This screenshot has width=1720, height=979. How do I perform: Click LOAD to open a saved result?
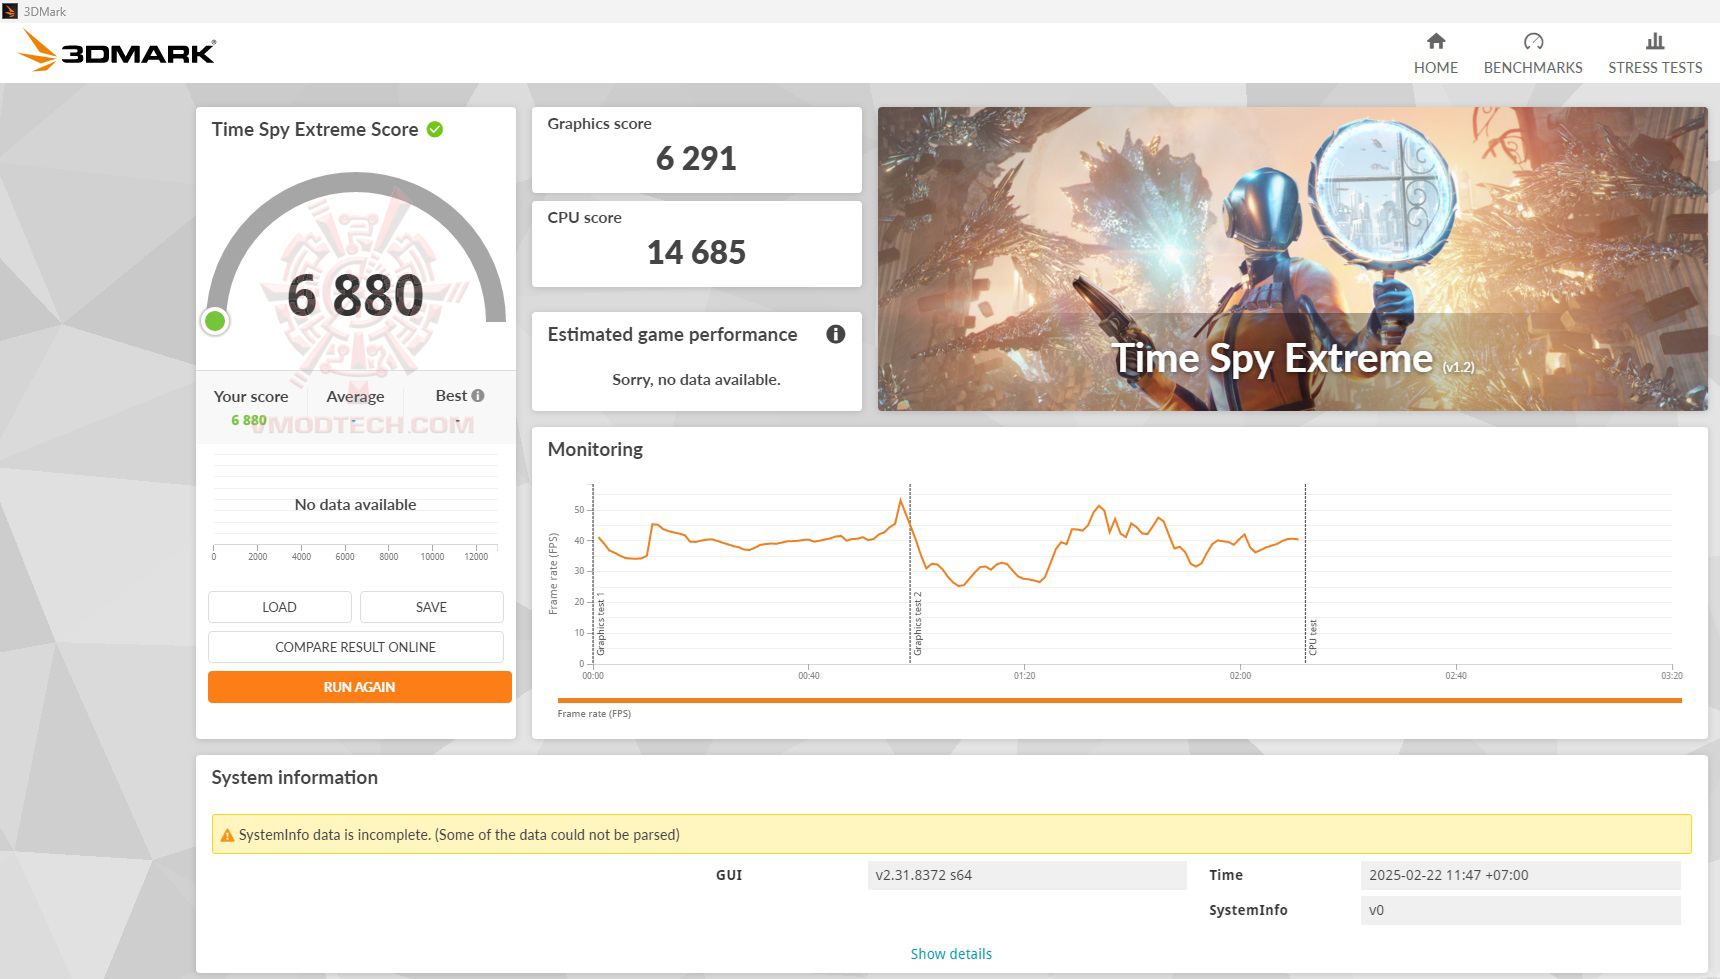279,606
